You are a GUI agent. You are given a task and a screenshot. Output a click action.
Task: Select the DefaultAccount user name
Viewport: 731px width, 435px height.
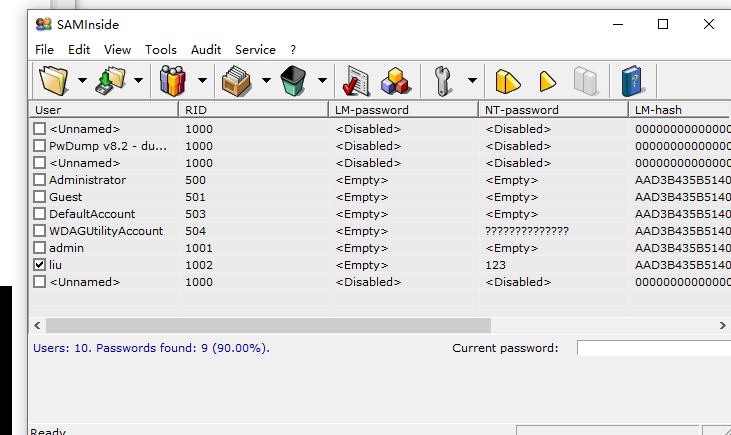92,214
